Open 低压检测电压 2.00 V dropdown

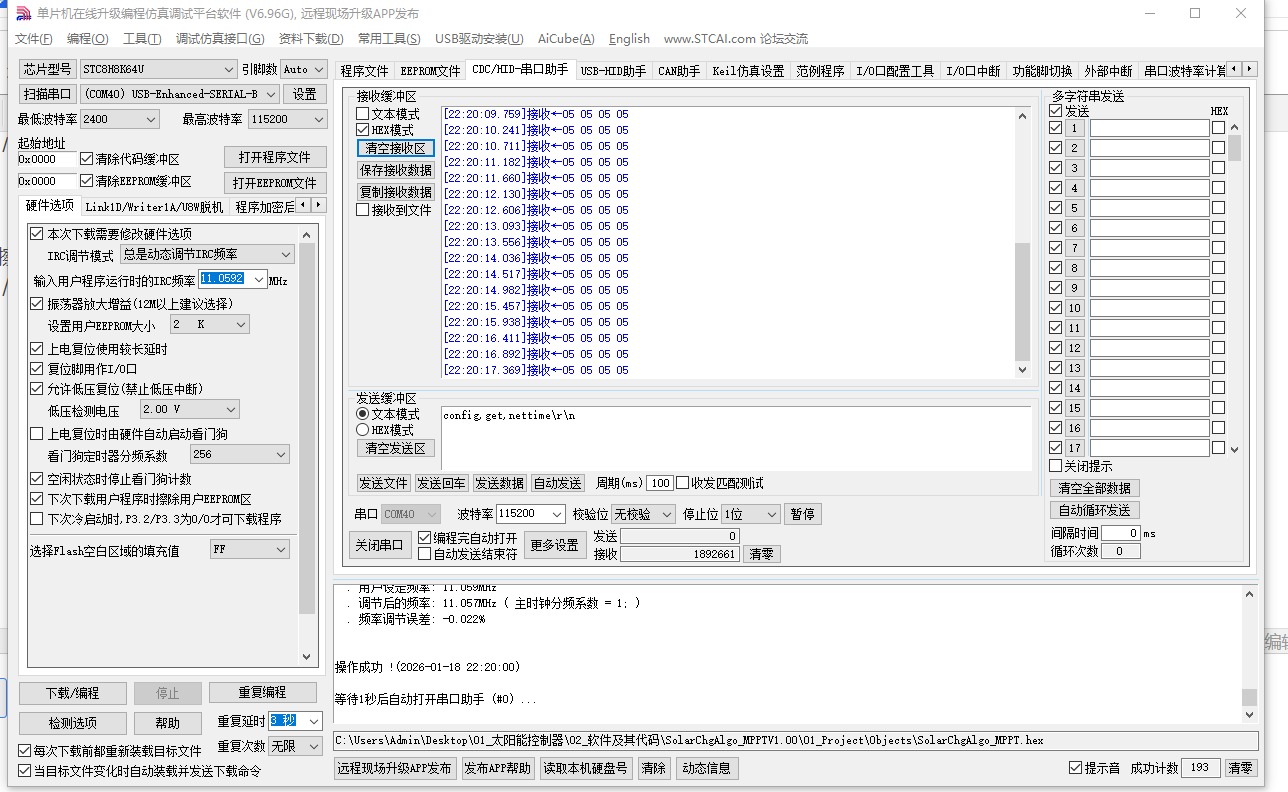[x=189, y=409]
